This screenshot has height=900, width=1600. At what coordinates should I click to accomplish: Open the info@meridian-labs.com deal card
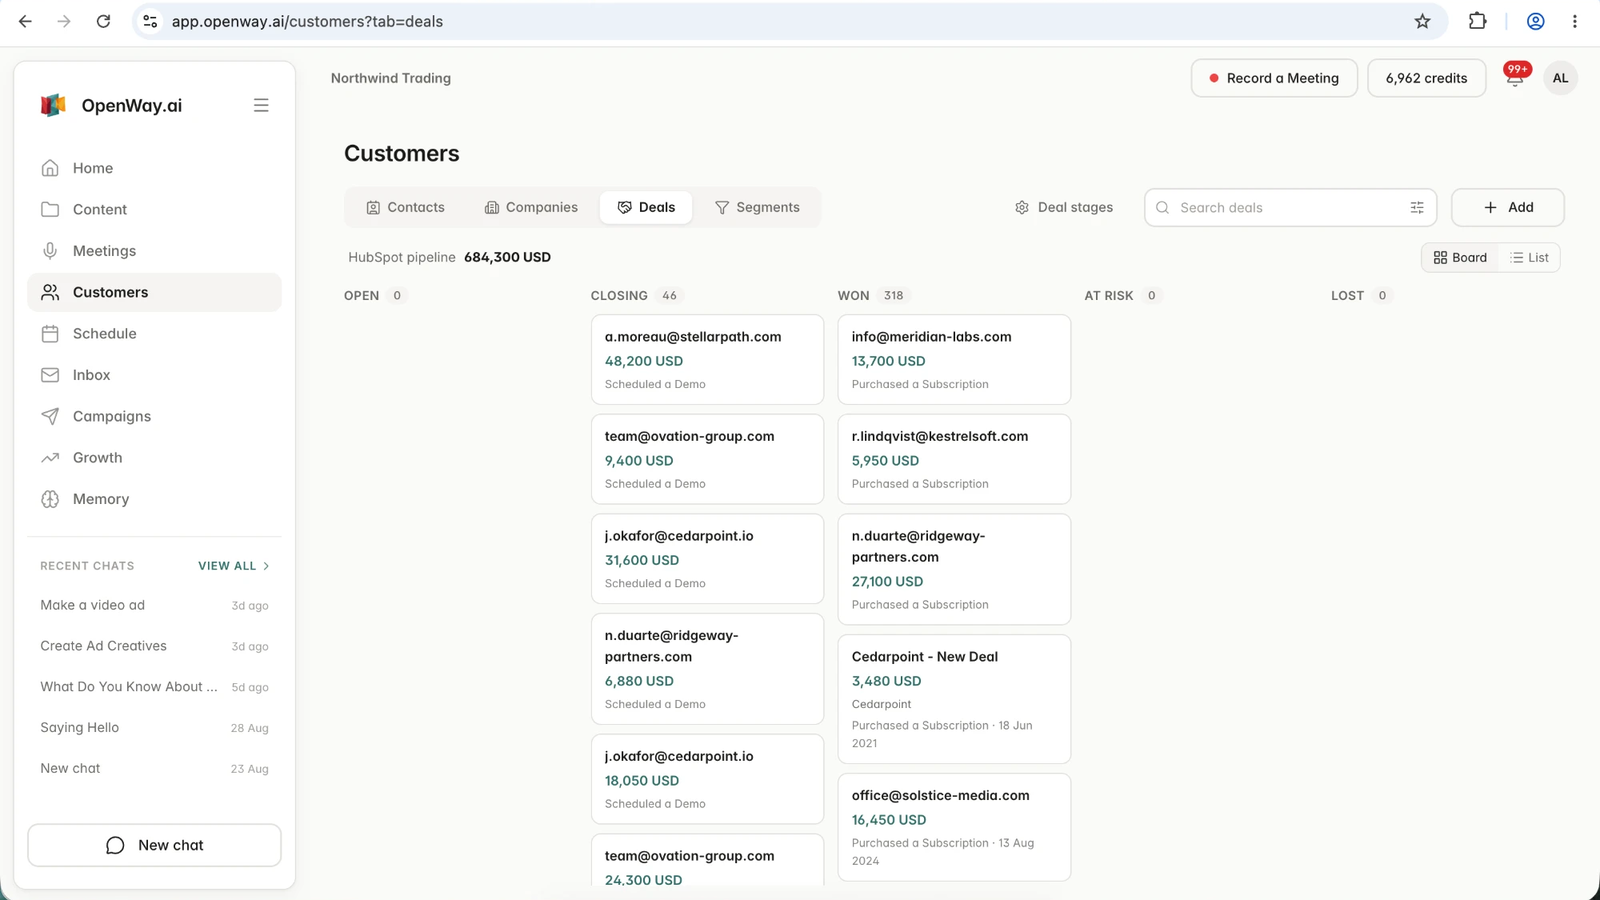coord(954,360)
